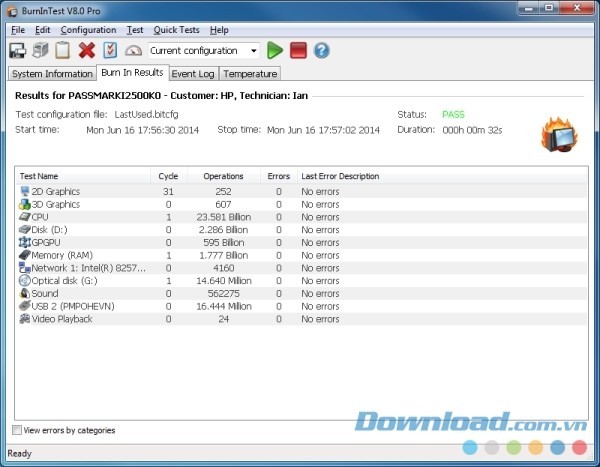Switch to the Event Log tab
Viewport: 600px width, 467px height.
[x=193, y=74]
